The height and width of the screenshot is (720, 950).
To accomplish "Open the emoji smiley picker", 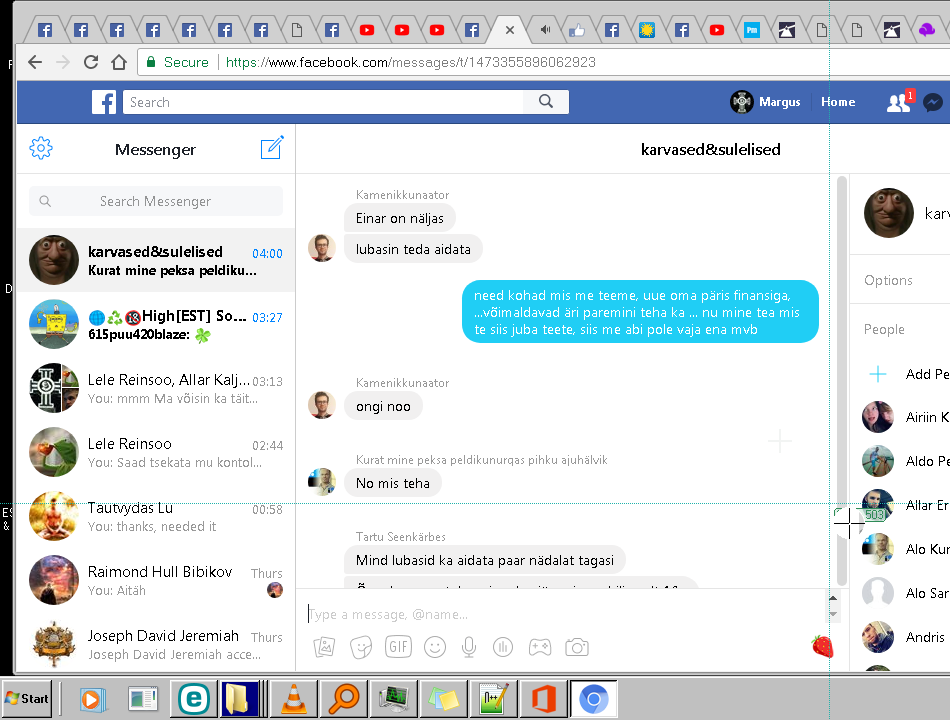I will [x=435, y=647].
